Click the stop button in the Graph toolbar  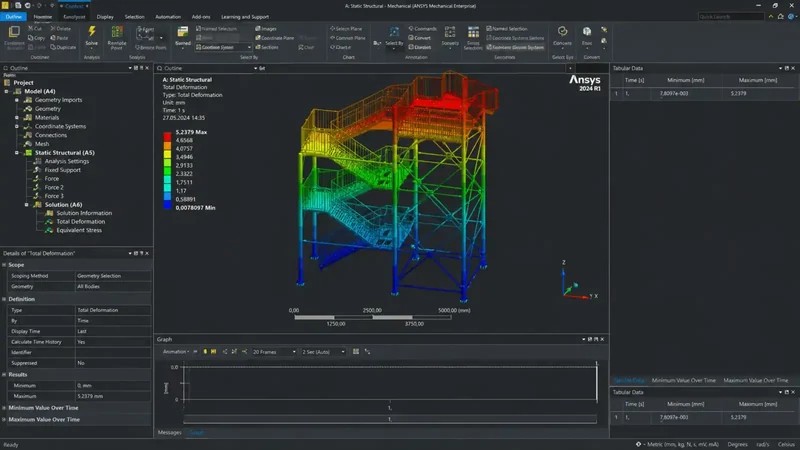tap(205, 352)
